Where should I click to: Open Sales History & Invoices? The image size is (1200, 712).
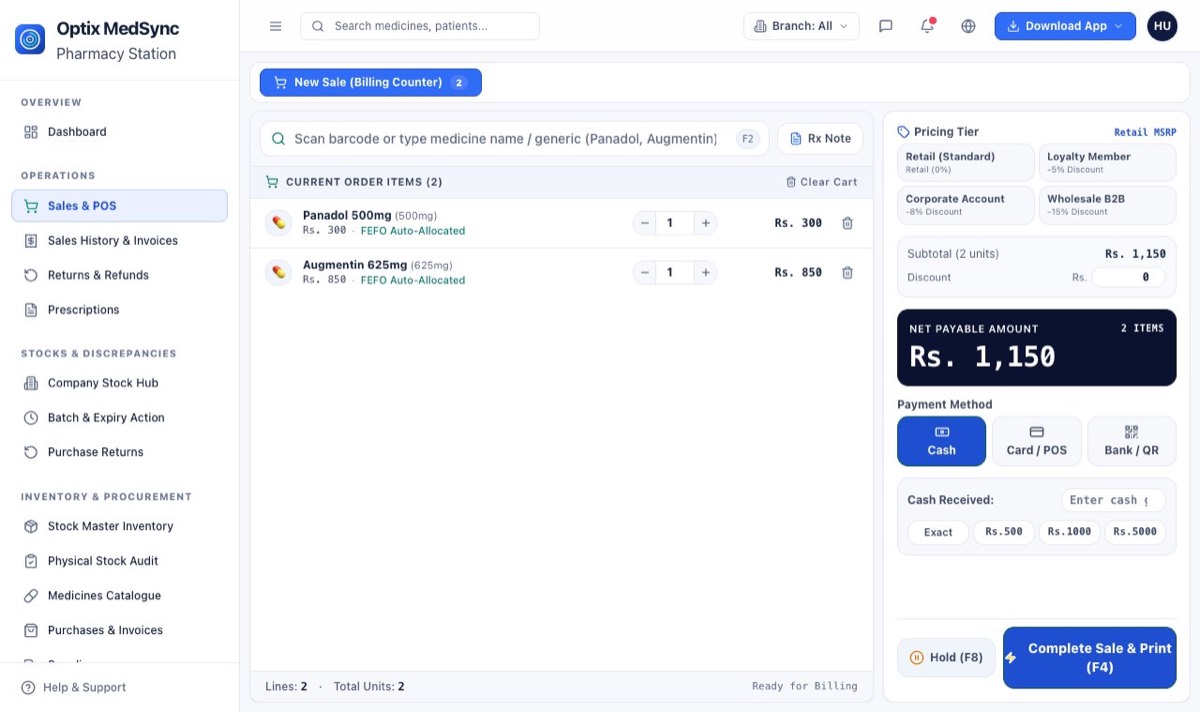[x=119, y=241]
